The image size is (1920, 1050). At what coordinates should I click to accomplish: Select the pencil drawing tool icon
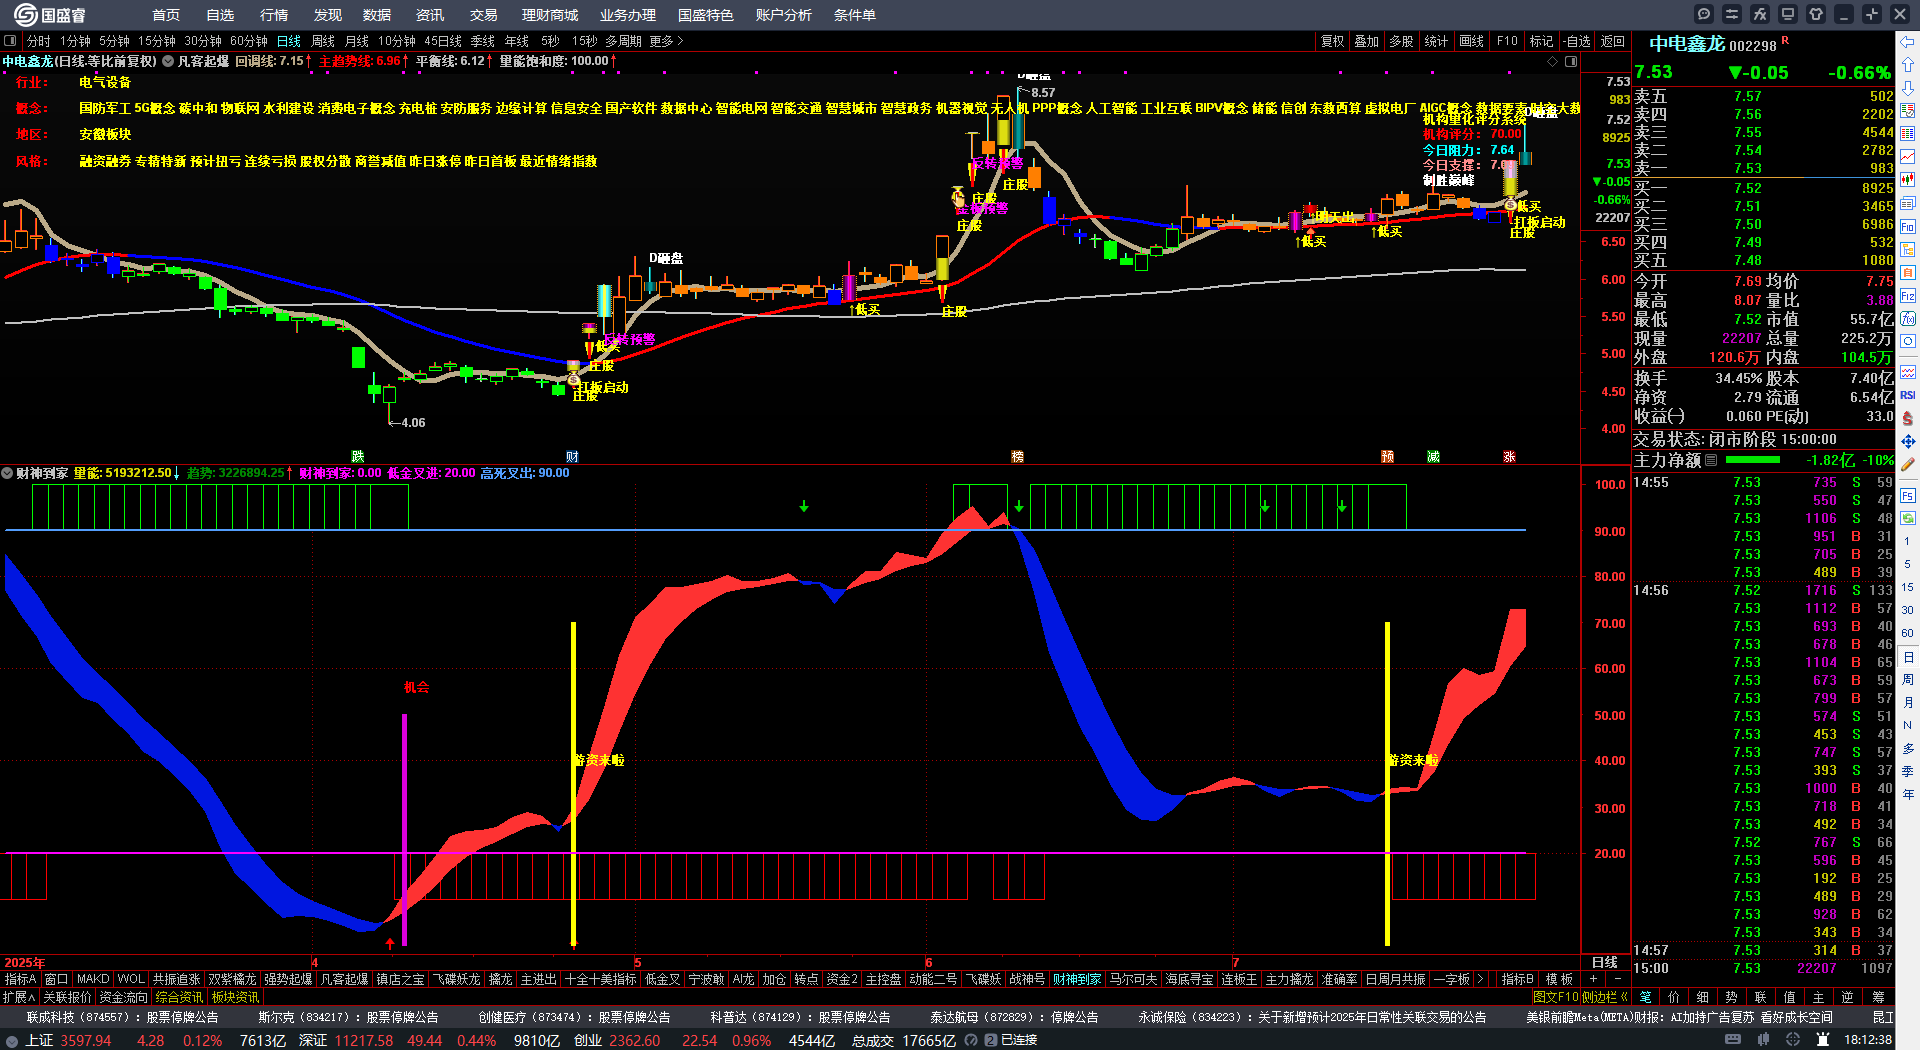[x=1908, y=465]
